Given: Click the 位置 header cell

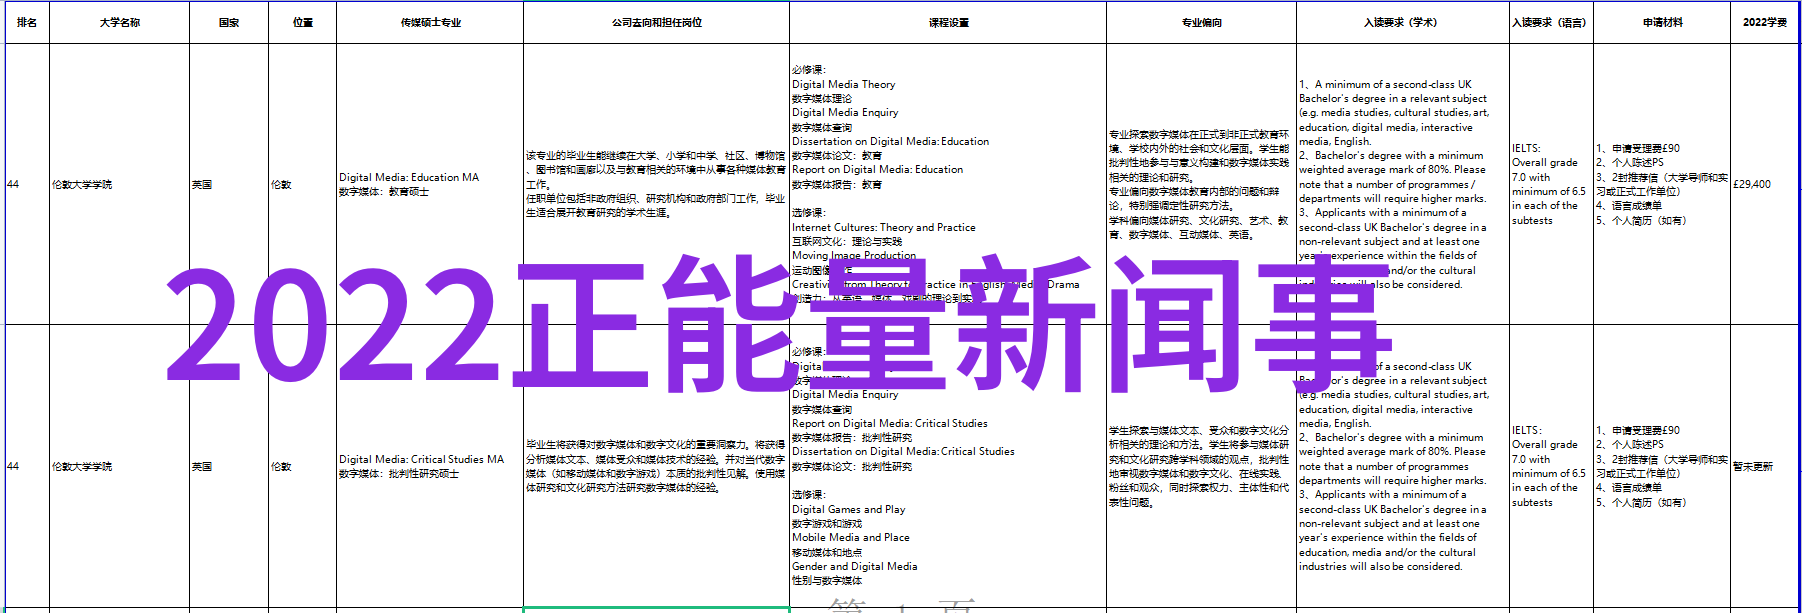Looking at the screenshot, I should point(303,22).
